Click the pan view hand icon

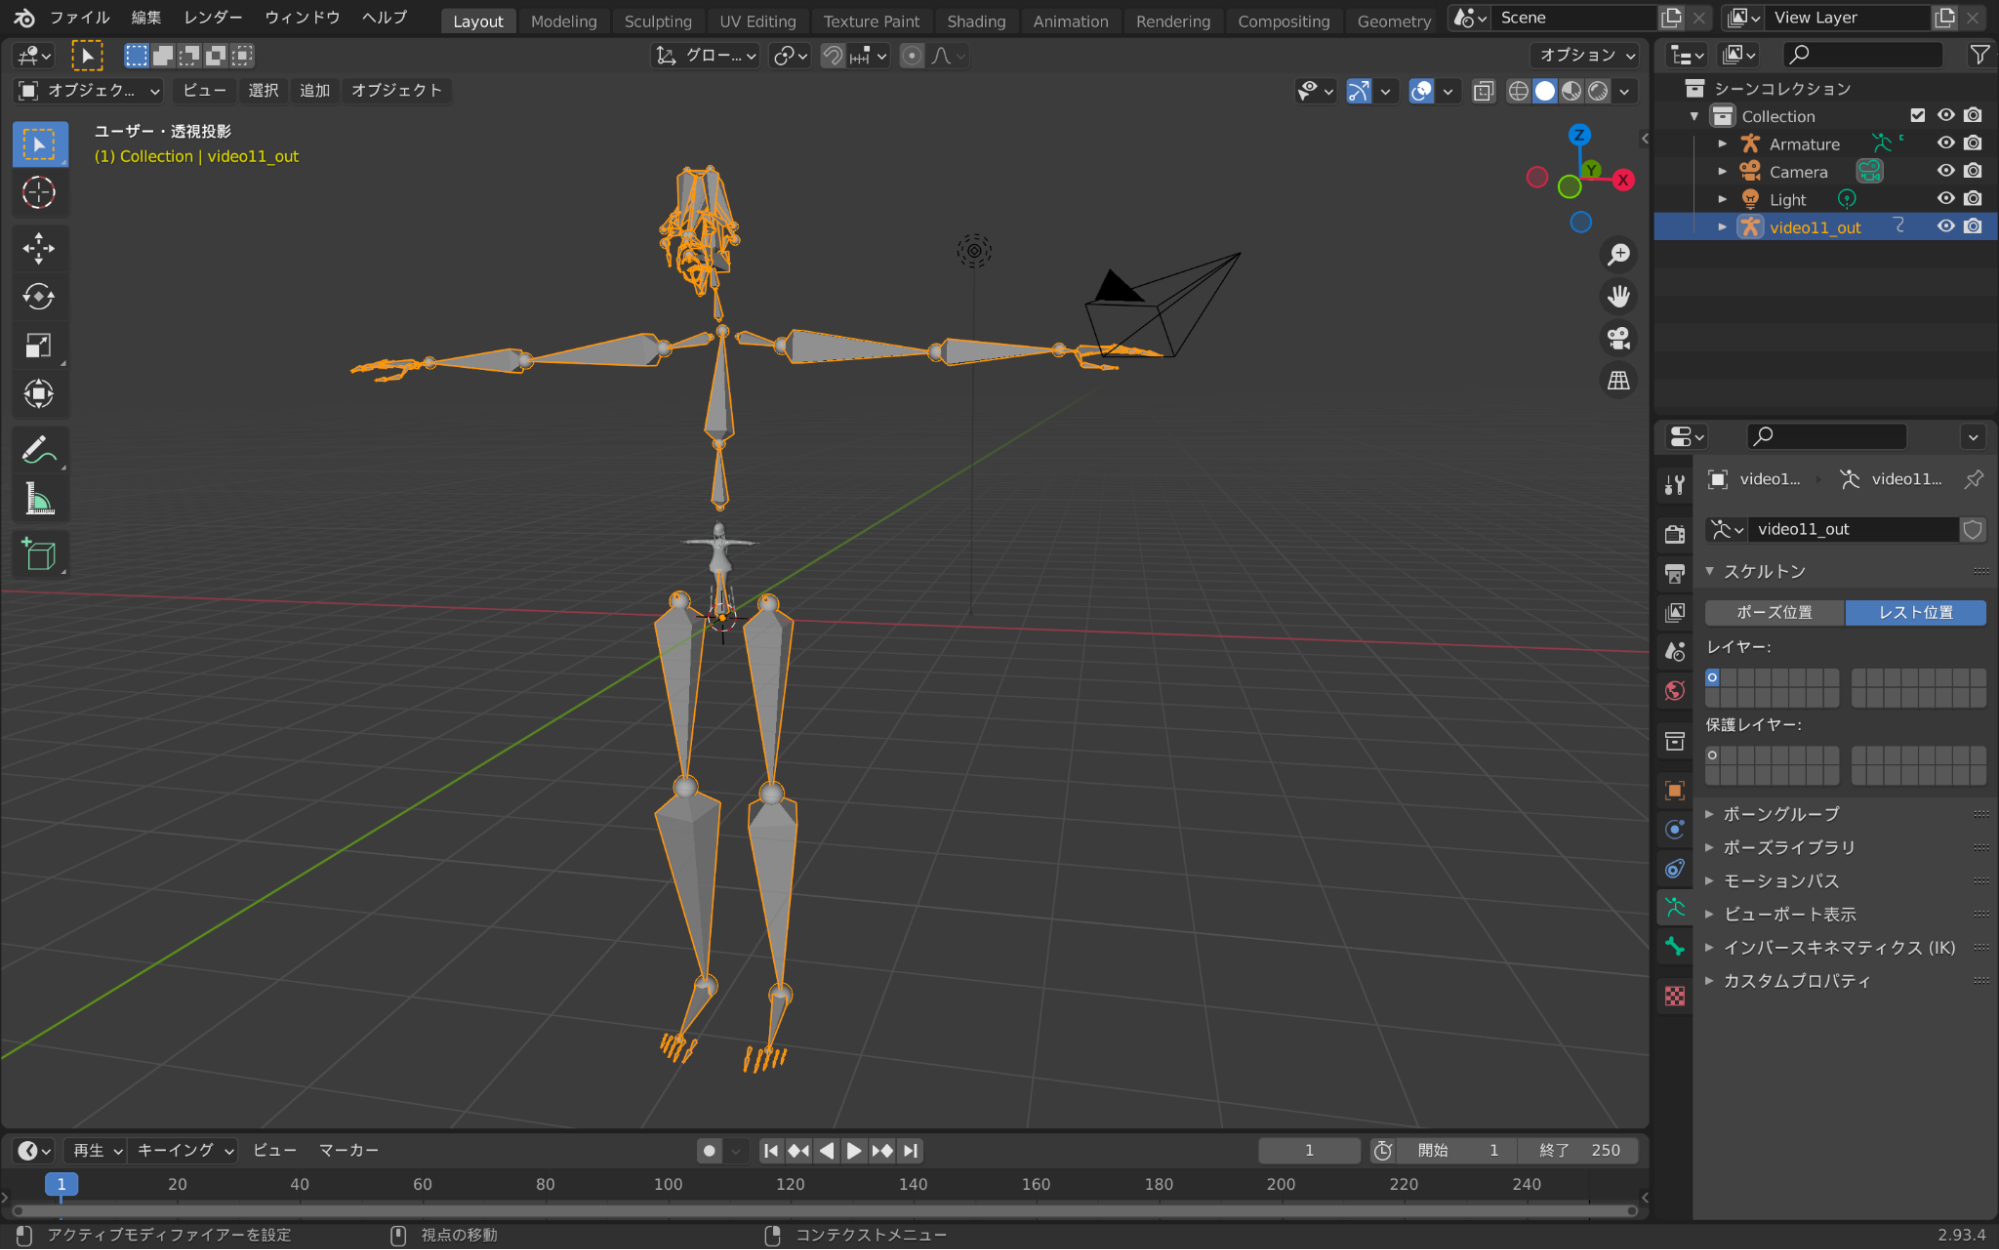tap(1618, 296)
